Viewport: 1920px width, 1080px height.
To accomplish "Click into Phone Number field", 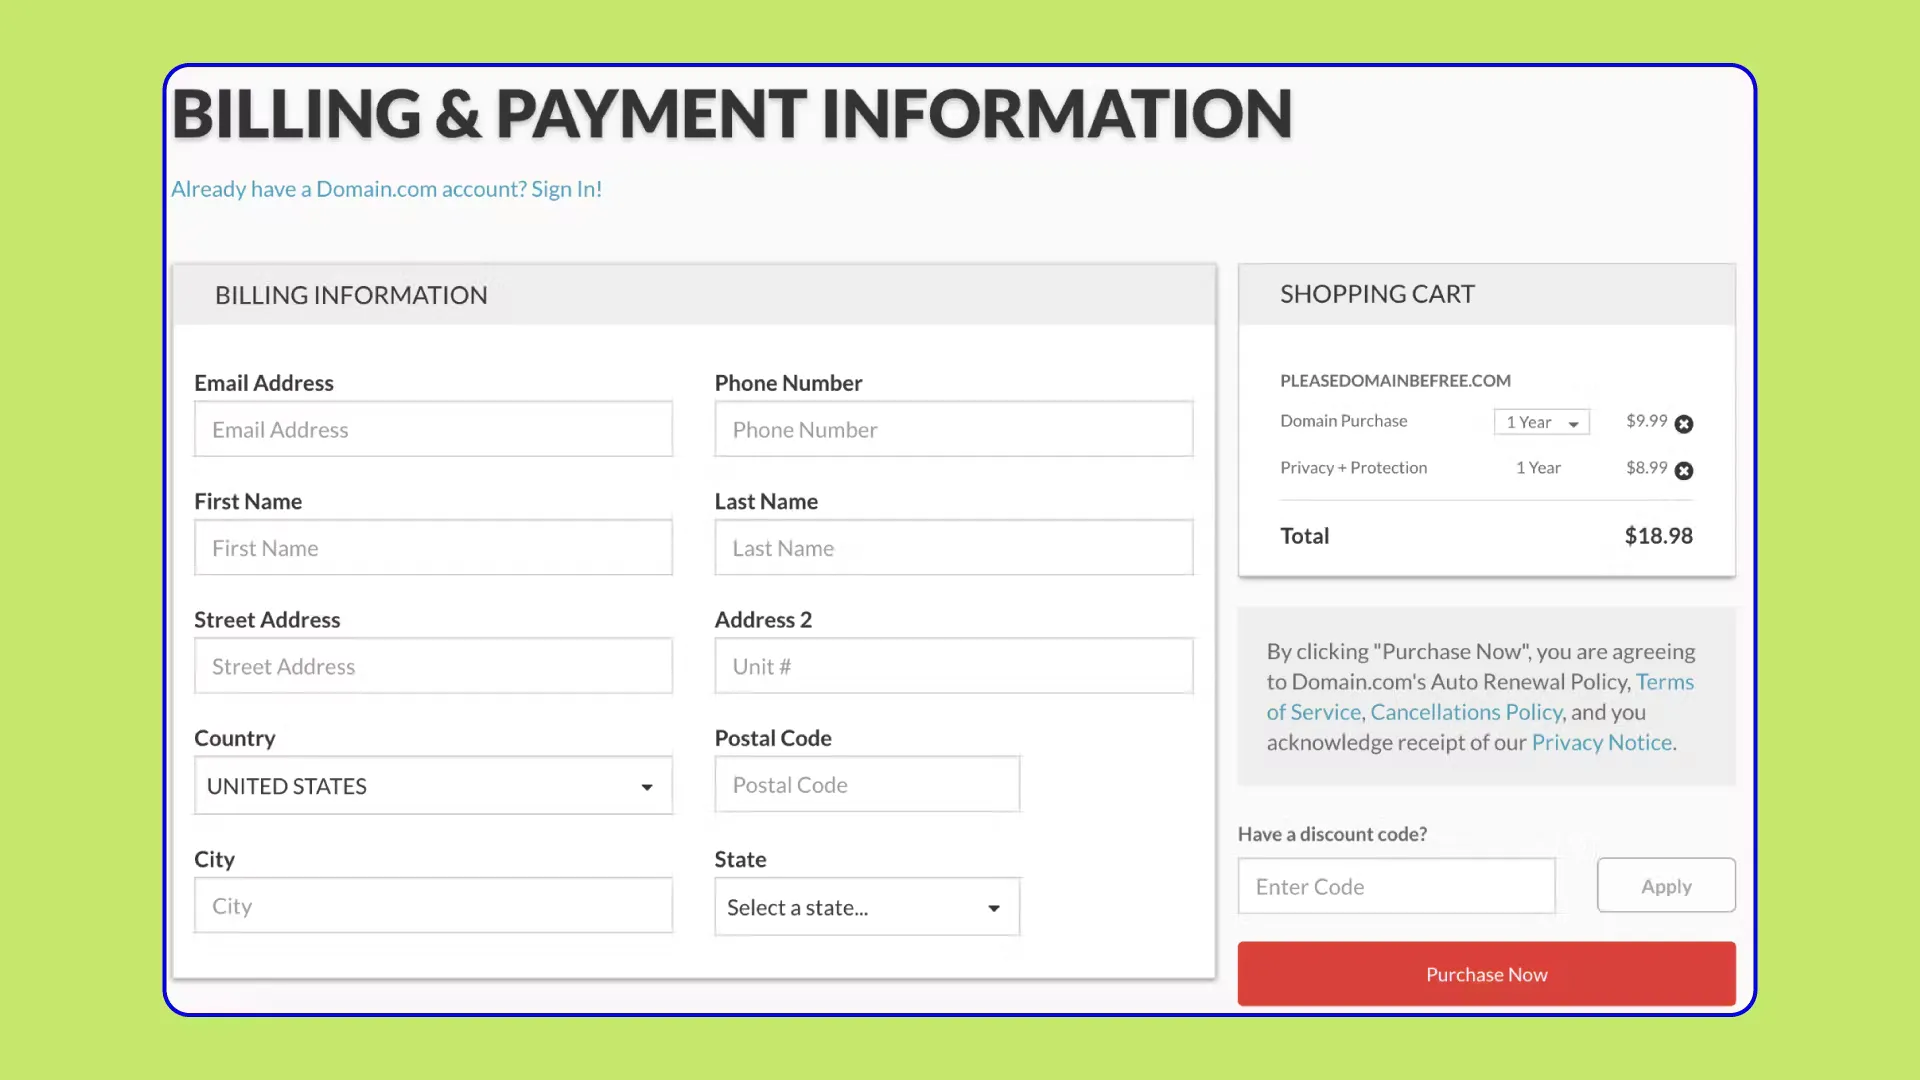I will (x=953, y=430).
